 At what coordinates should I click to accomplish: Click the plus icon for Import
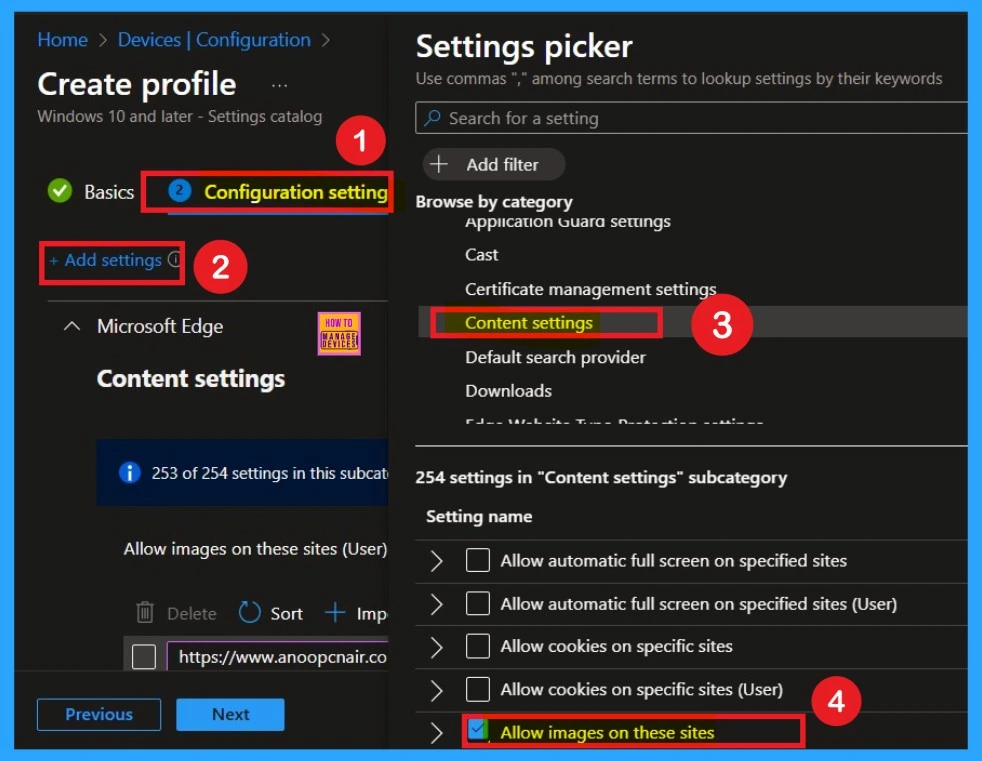335,613
